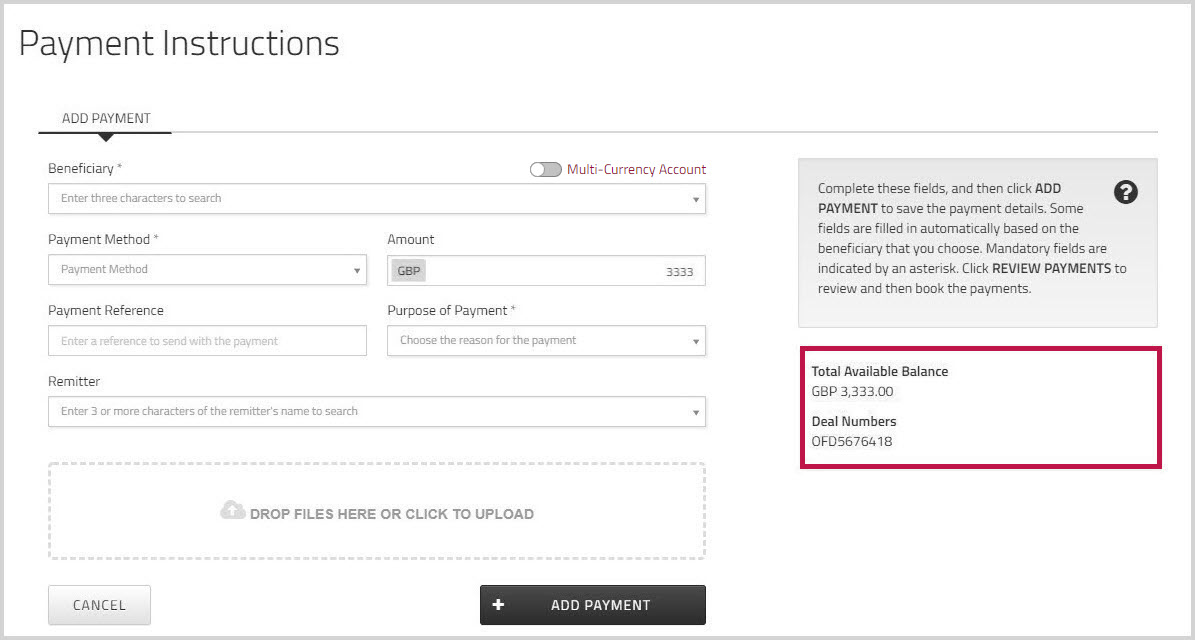Image resolution: width=1195 pixels, height=640 pixels.
Task: Open the Purpose of Payment dropdown
Action: click(546, 341)
